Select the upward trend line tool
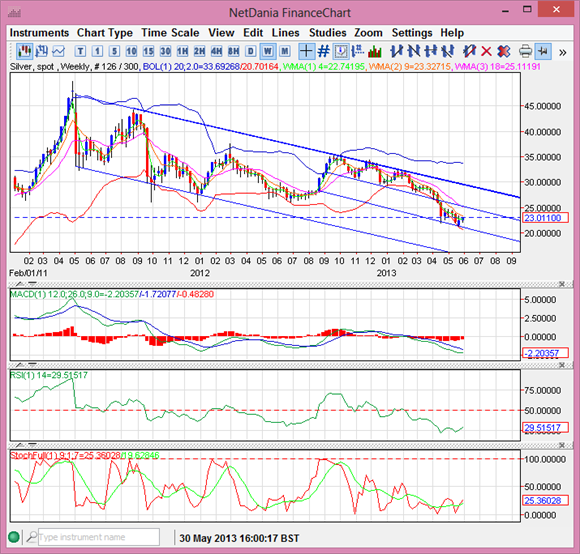580x554 pixels. click(x=396, y=51)
